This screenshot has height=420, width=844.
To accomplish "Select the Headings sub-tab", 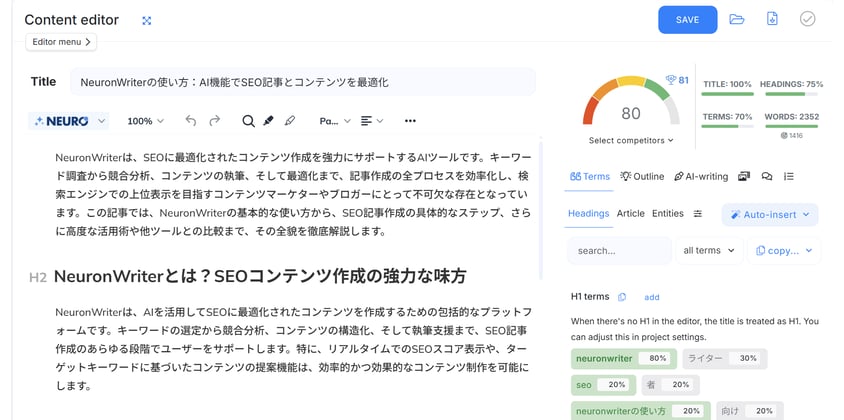I will pyautogui.click(x=588, y=213).
